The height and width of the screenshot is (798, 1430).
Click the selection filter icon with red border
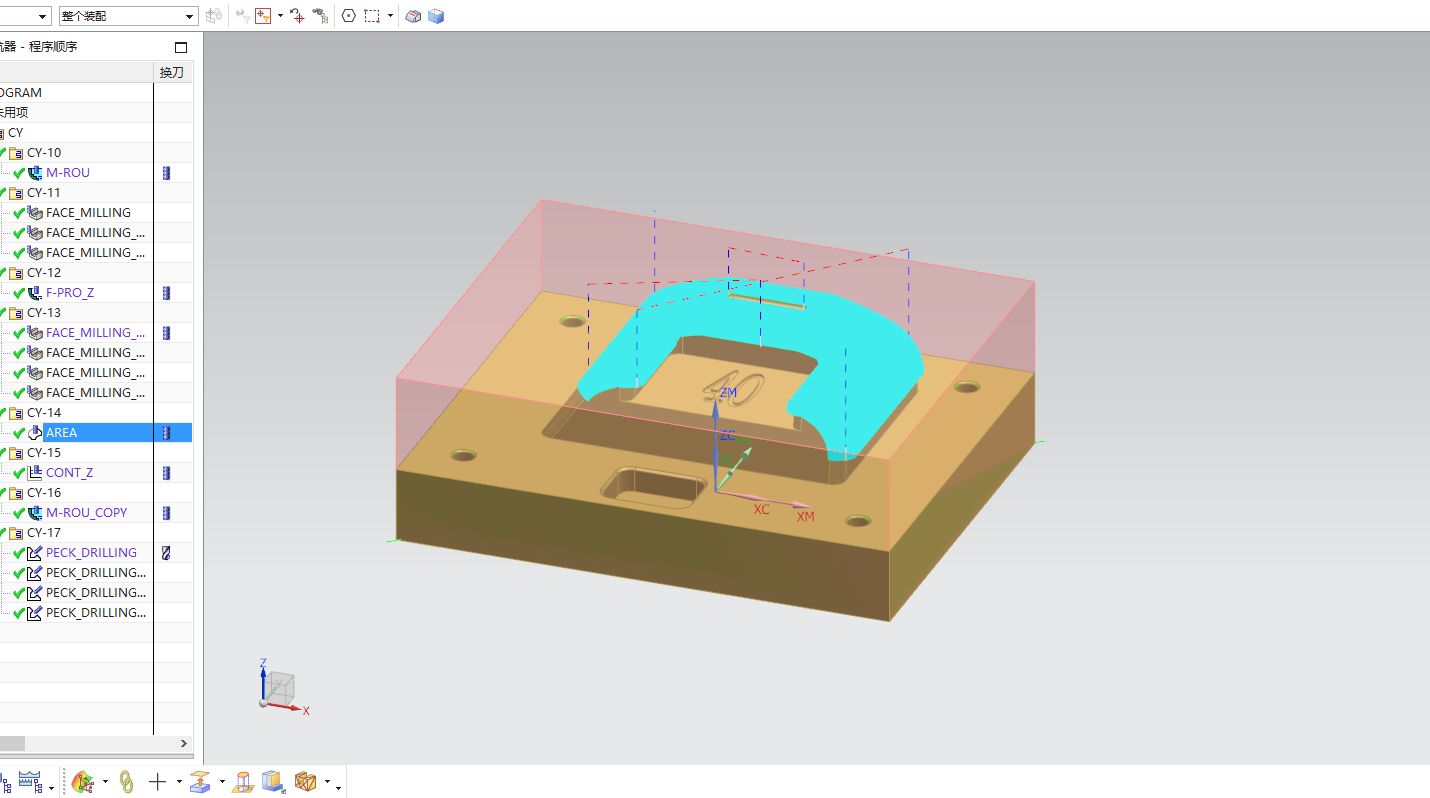264,16
